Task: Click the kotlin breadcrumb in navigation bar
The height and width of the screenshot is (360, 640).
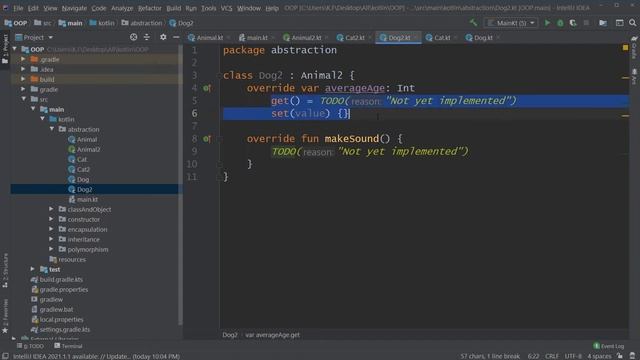Action: [x=102, y=23]
